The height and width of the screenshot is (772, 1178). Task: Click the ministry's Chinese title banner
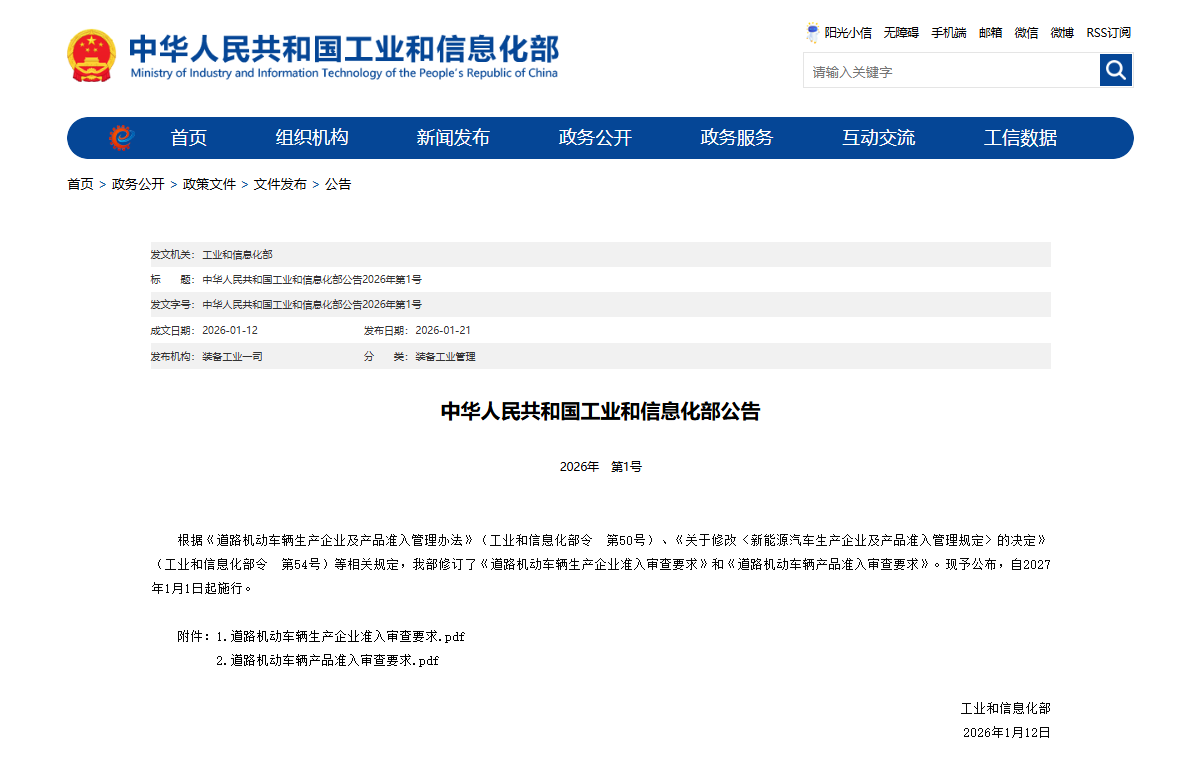tap(344, 48)
